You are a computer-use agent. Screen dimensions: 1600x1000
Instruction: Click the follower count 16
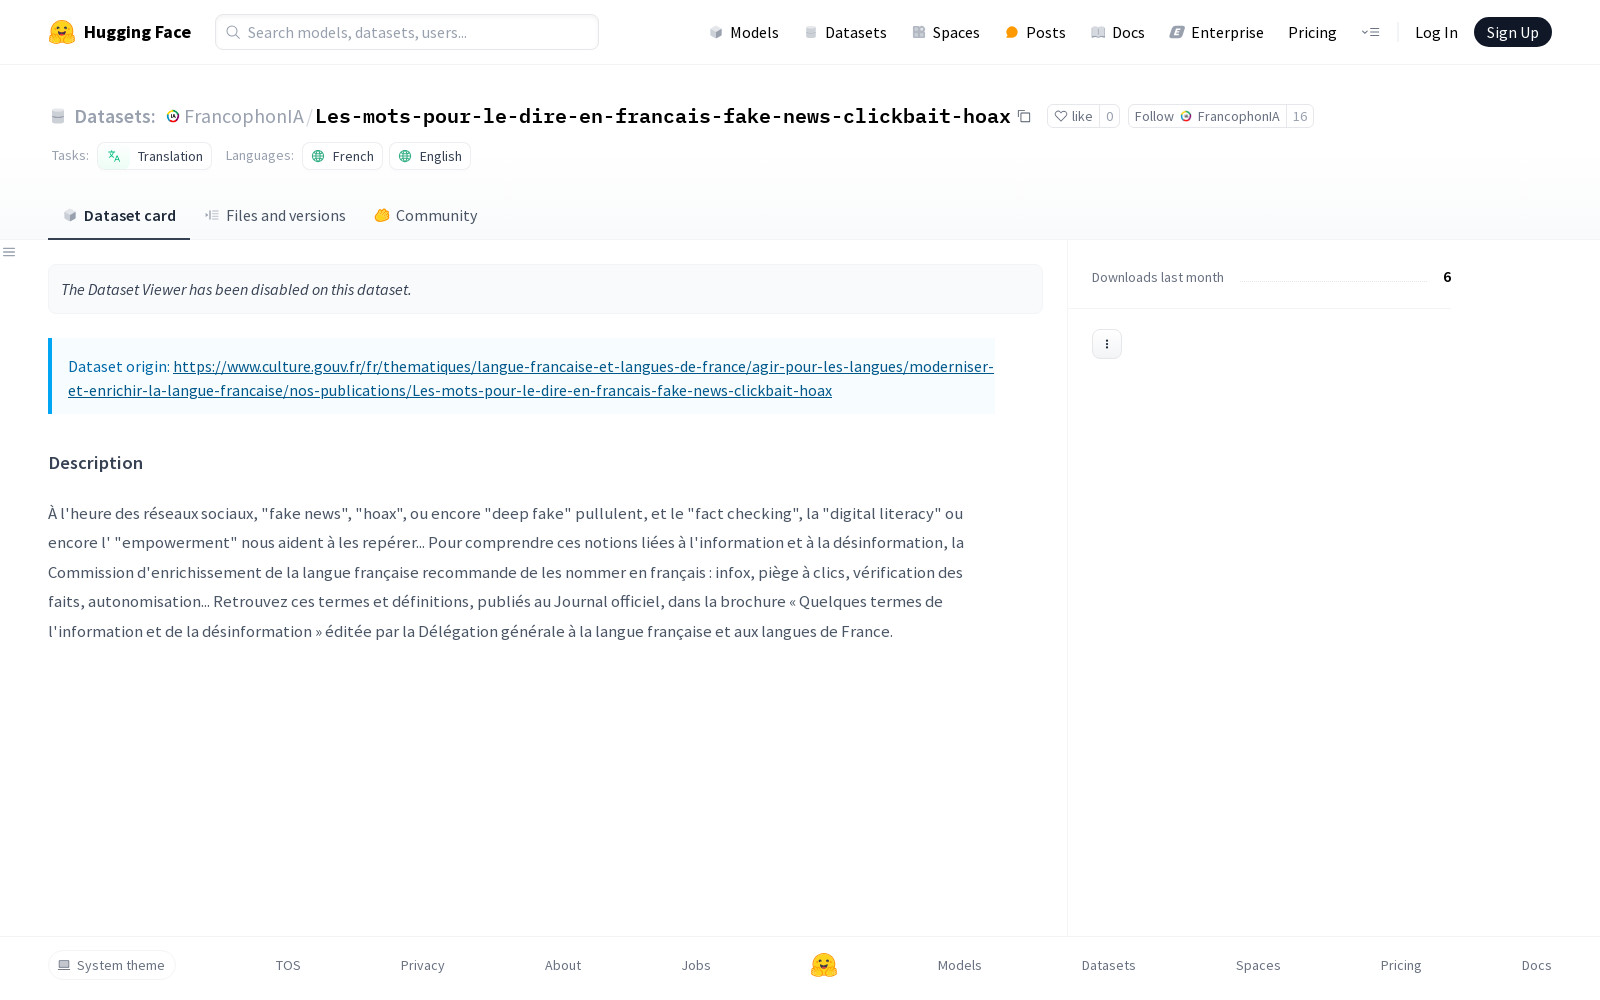coord(1300,116)
